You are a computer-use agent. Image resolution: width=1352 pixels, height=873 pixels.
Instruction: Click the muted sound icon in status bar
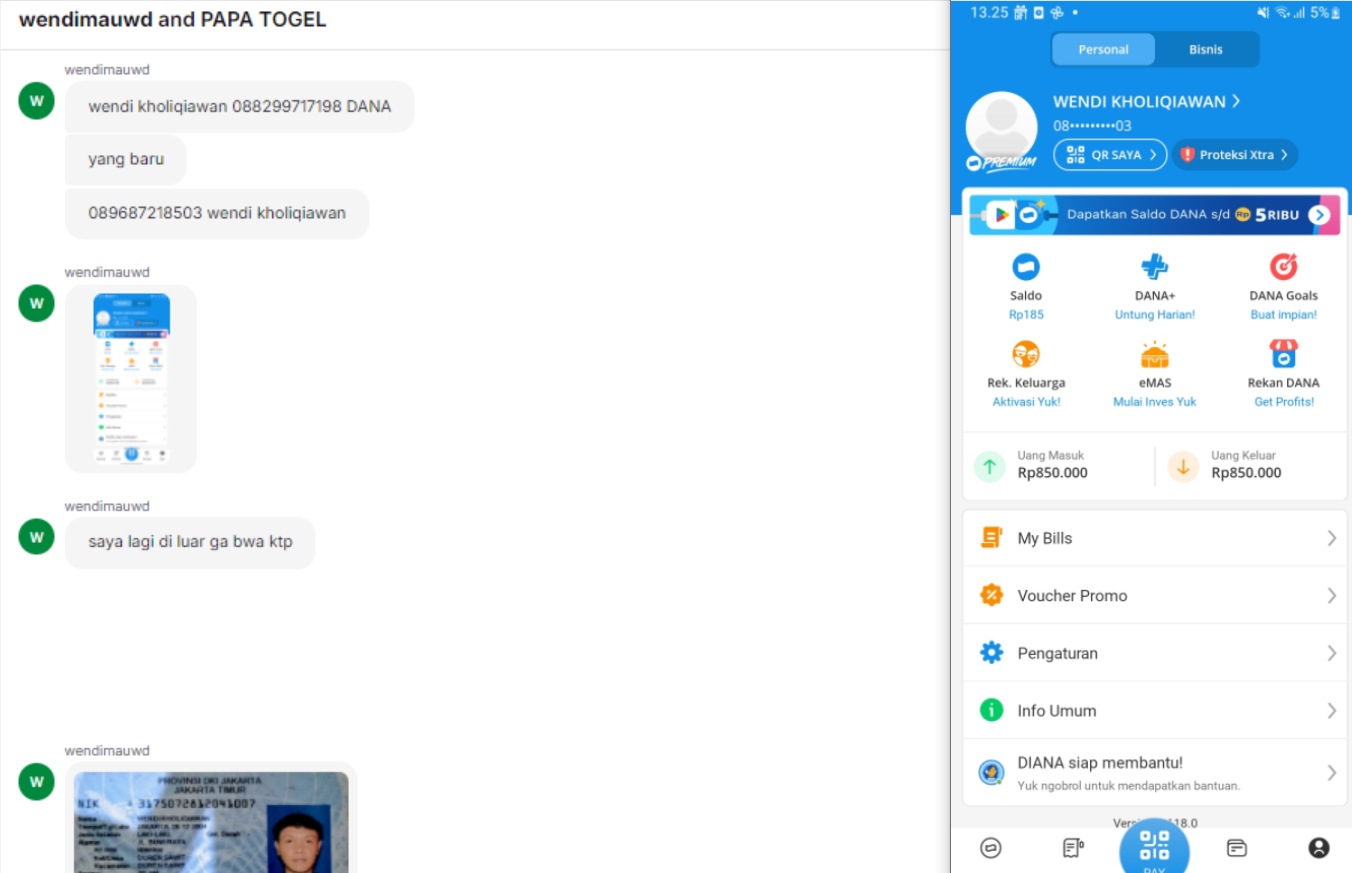(1263, 13)
